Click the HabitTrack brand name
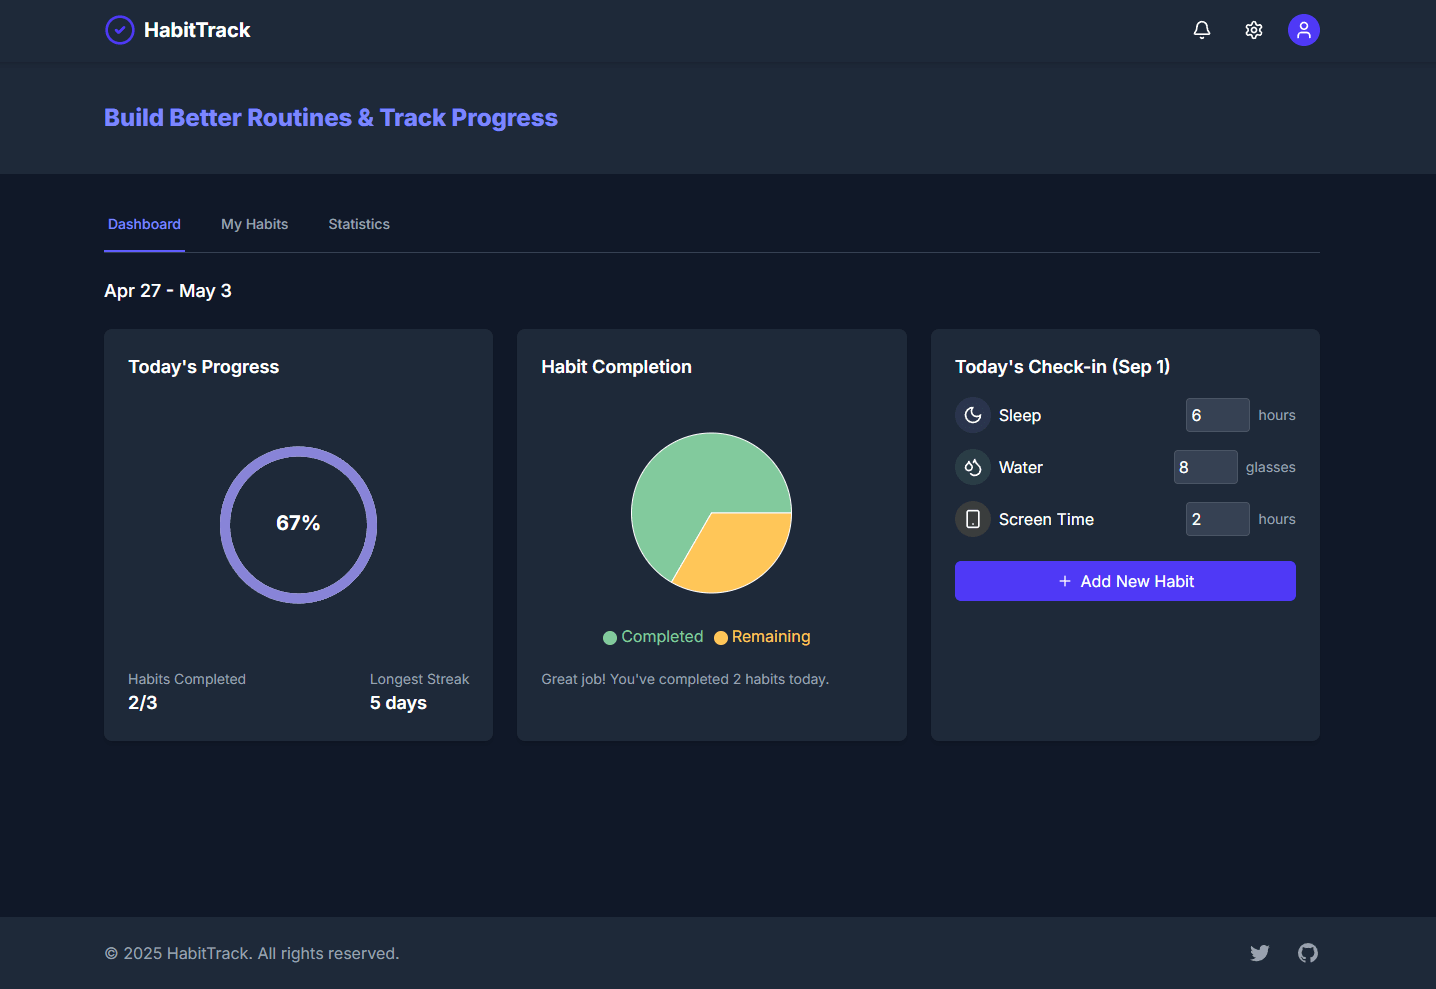This screenshot has width=1436, height=989. tap(197, 30)
